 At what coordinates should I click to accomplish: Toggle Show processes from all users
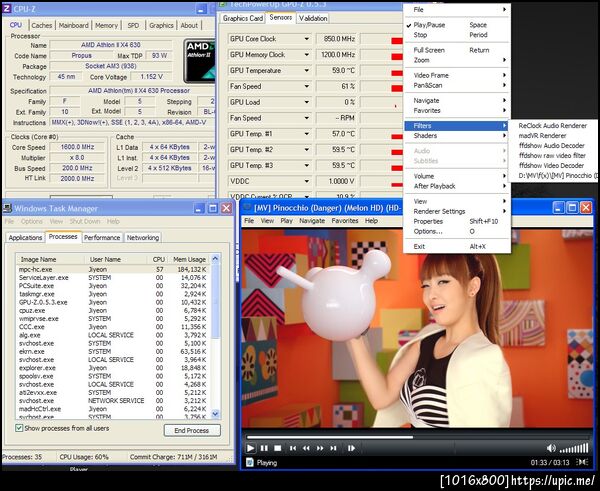[19, 428]
